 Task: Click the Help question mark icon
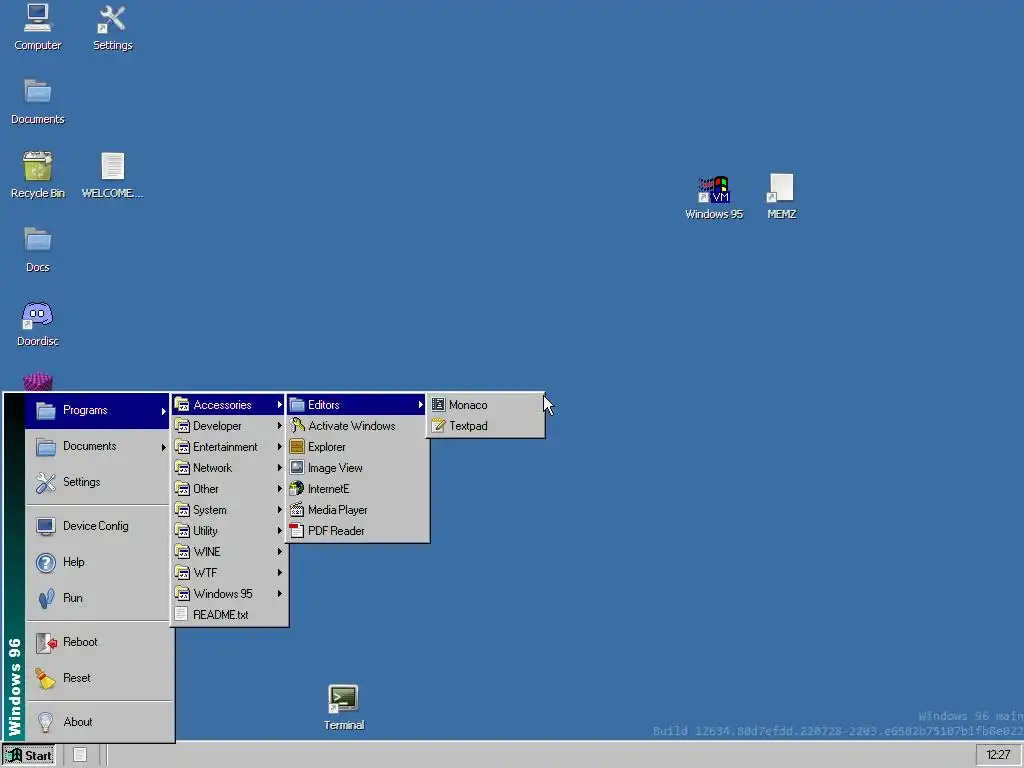46,562
